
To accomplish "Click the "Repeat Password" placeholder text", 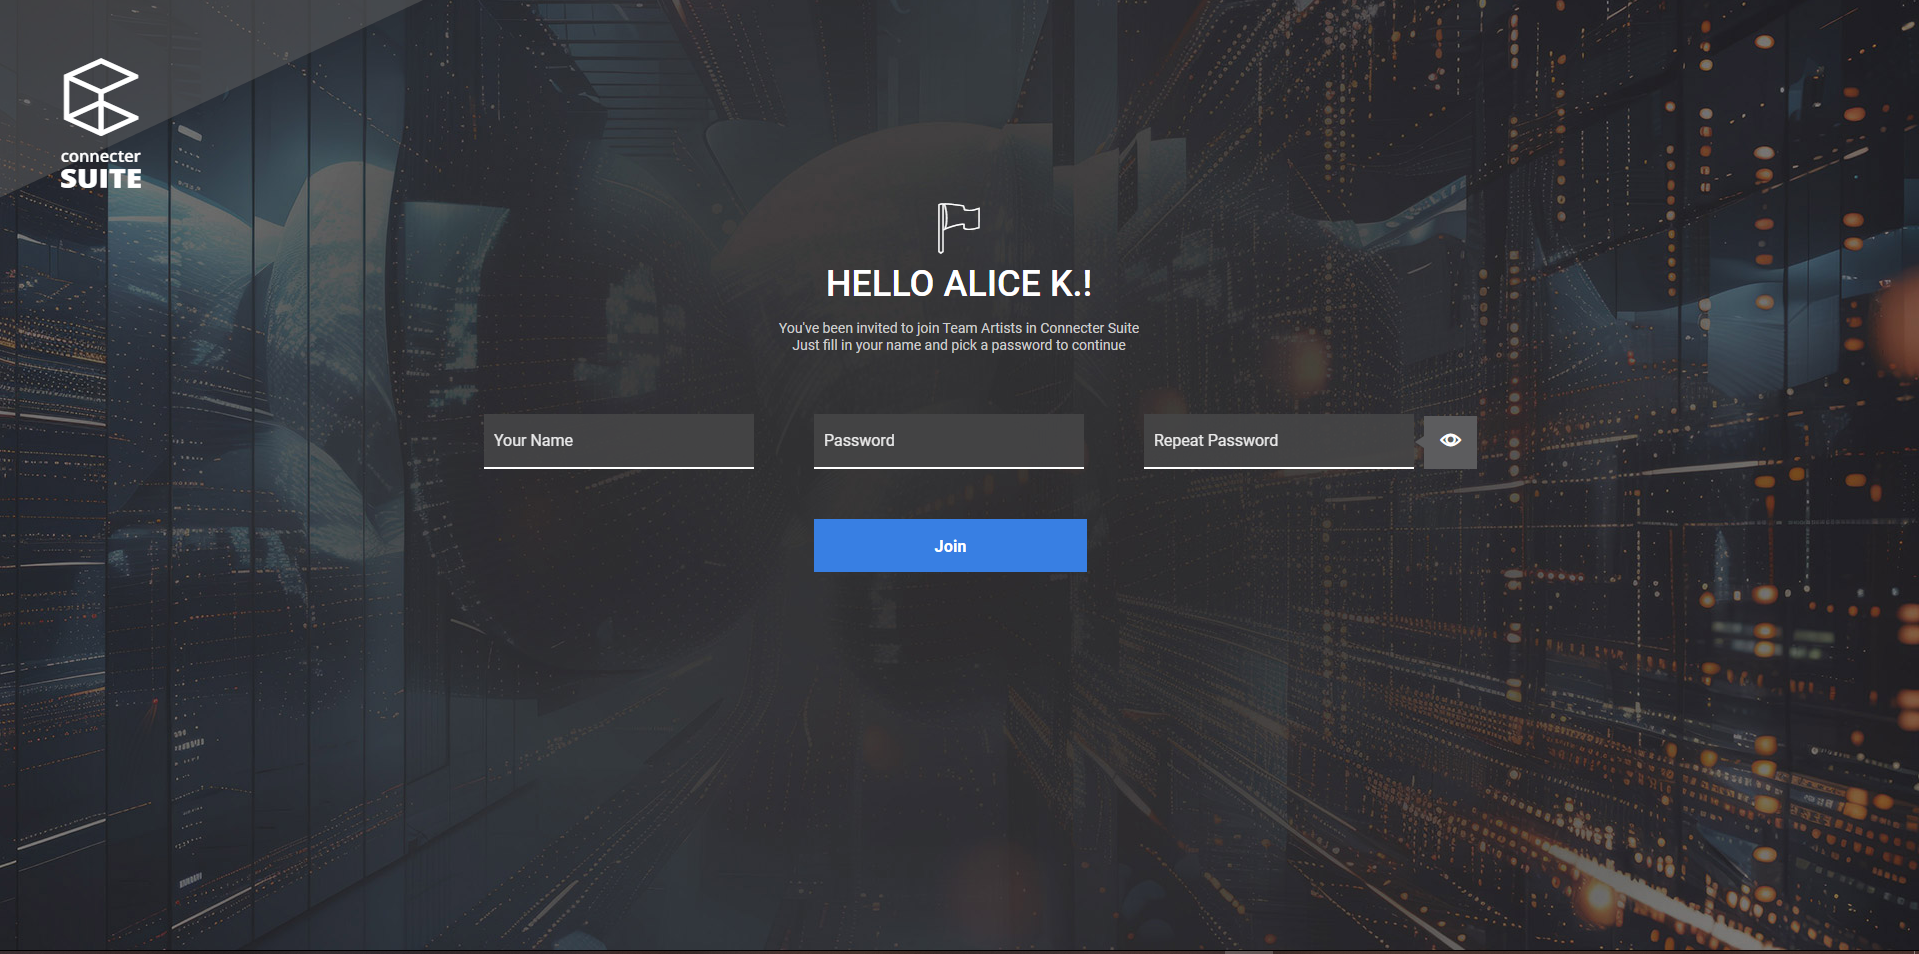I will coord(1215,441).
